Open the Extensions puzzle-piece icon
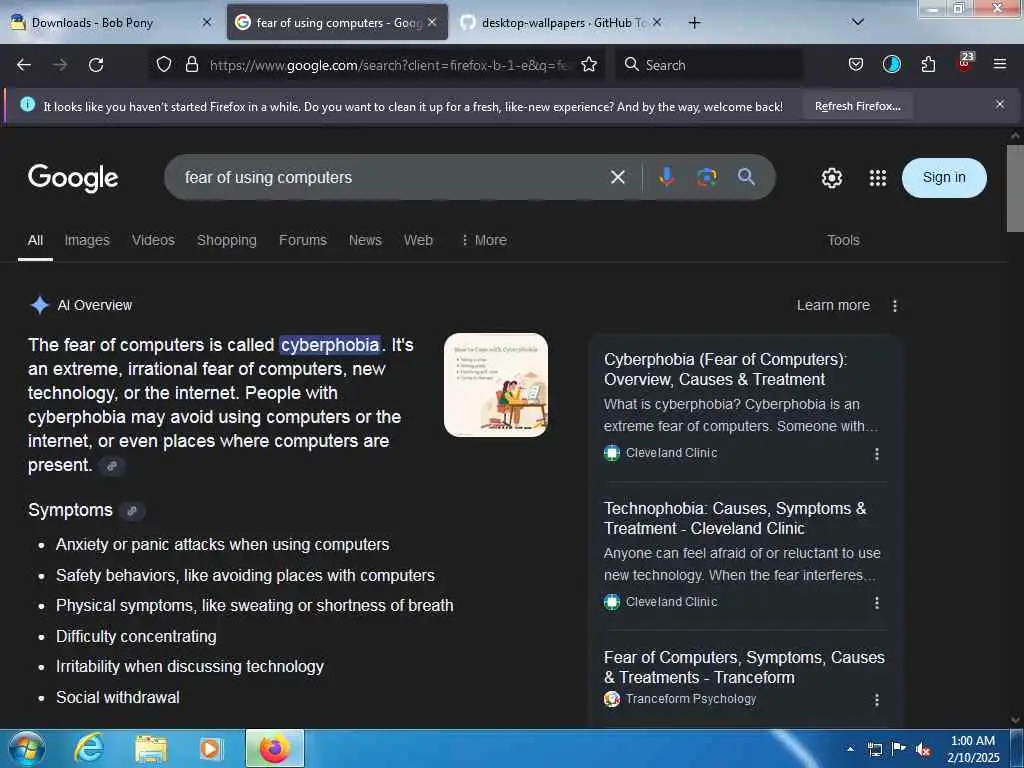This screenshot has width=1024, height=768. click(x=928, y=64)
